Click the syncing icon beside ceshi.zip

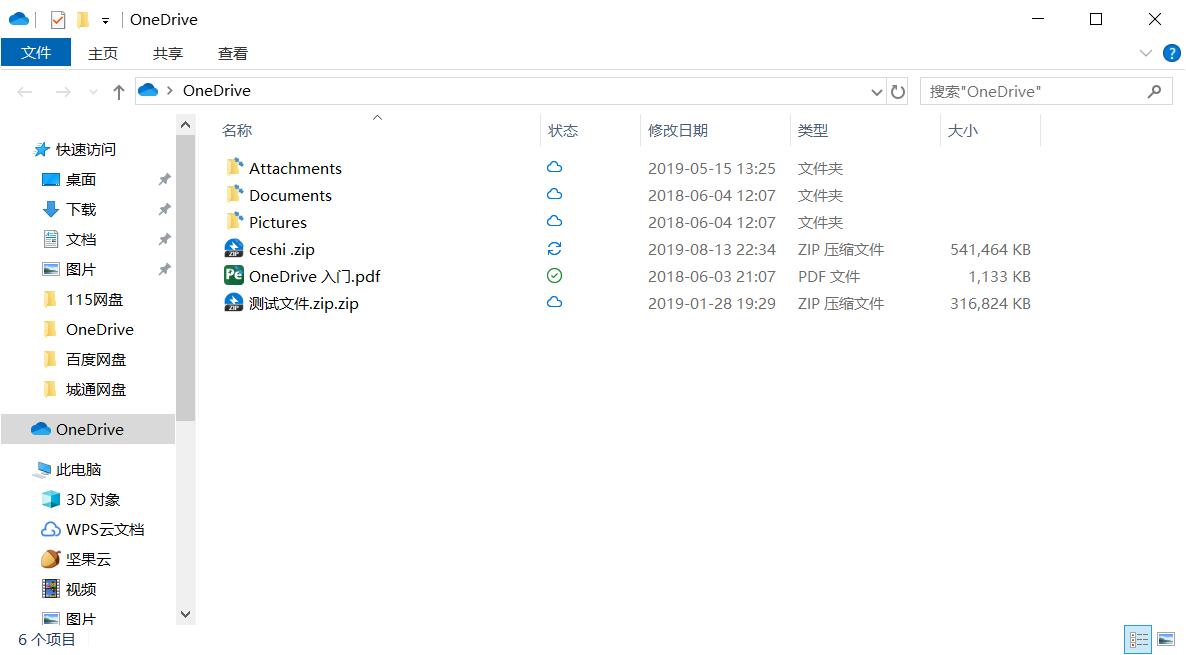[554, 249]
